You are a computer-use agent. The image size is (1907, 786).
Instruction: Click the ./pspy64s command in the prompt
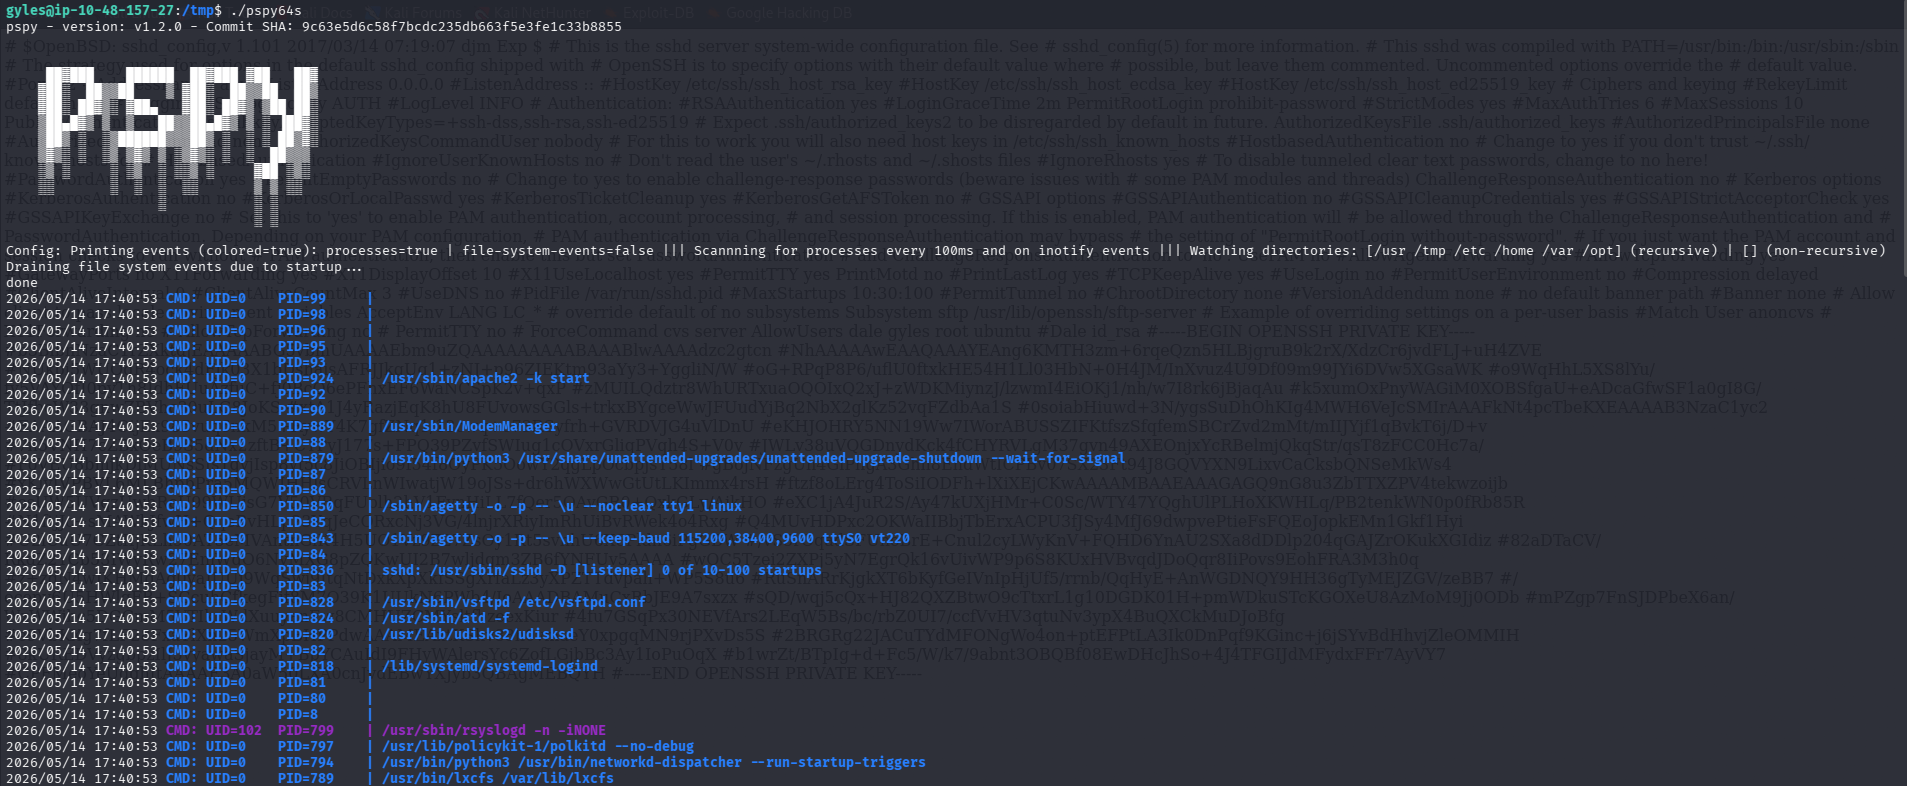tap(266, 11)
